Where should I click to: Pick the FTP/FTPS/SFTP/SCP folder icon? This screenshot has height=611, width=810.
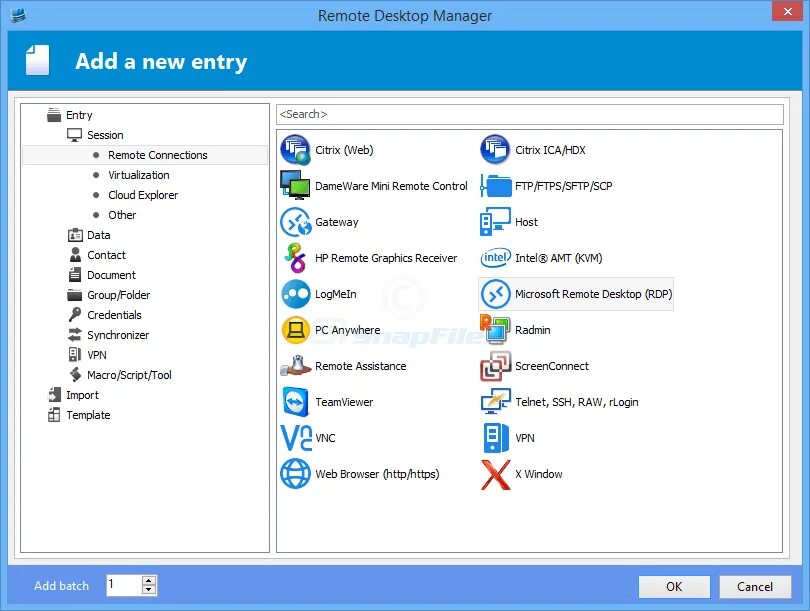(x=495, y=186)
